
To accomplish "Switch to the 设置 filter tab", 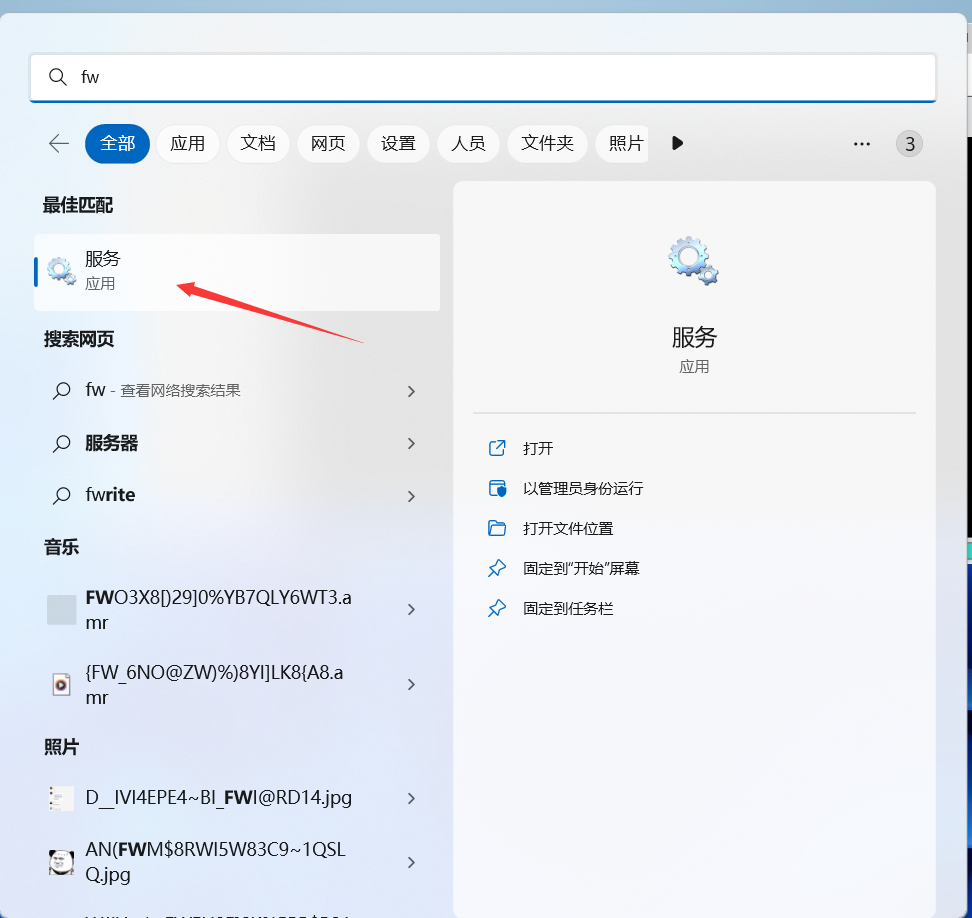I will (x=398, y=144).
